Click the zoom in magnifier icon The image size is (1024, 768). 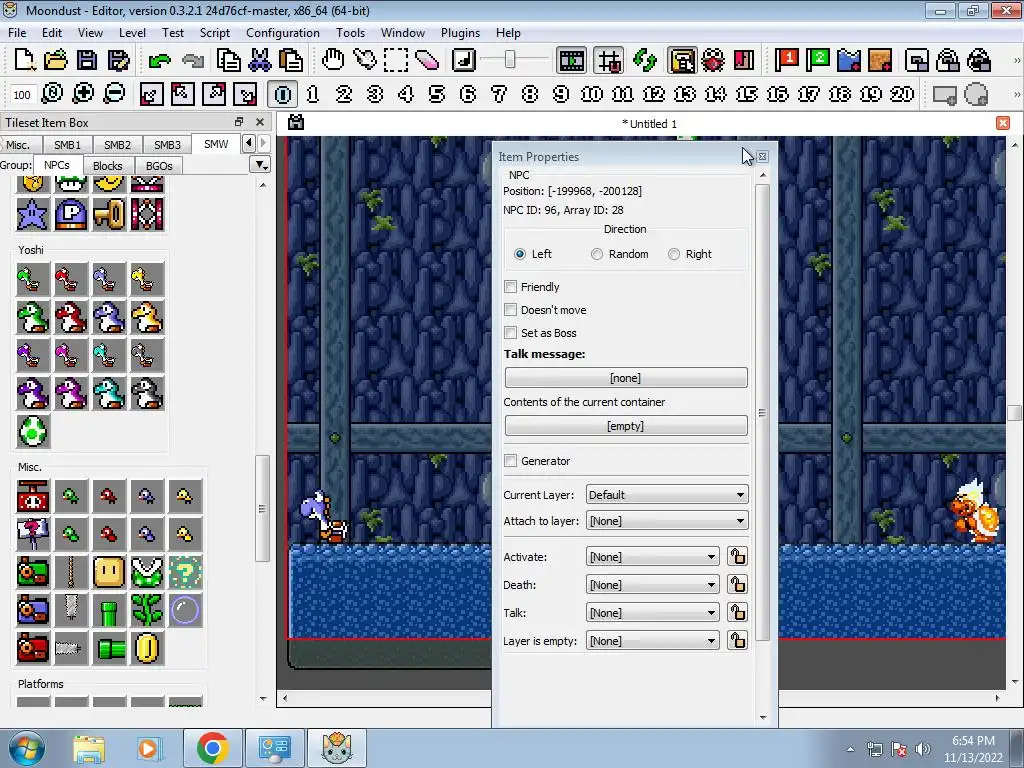(83, 94)
